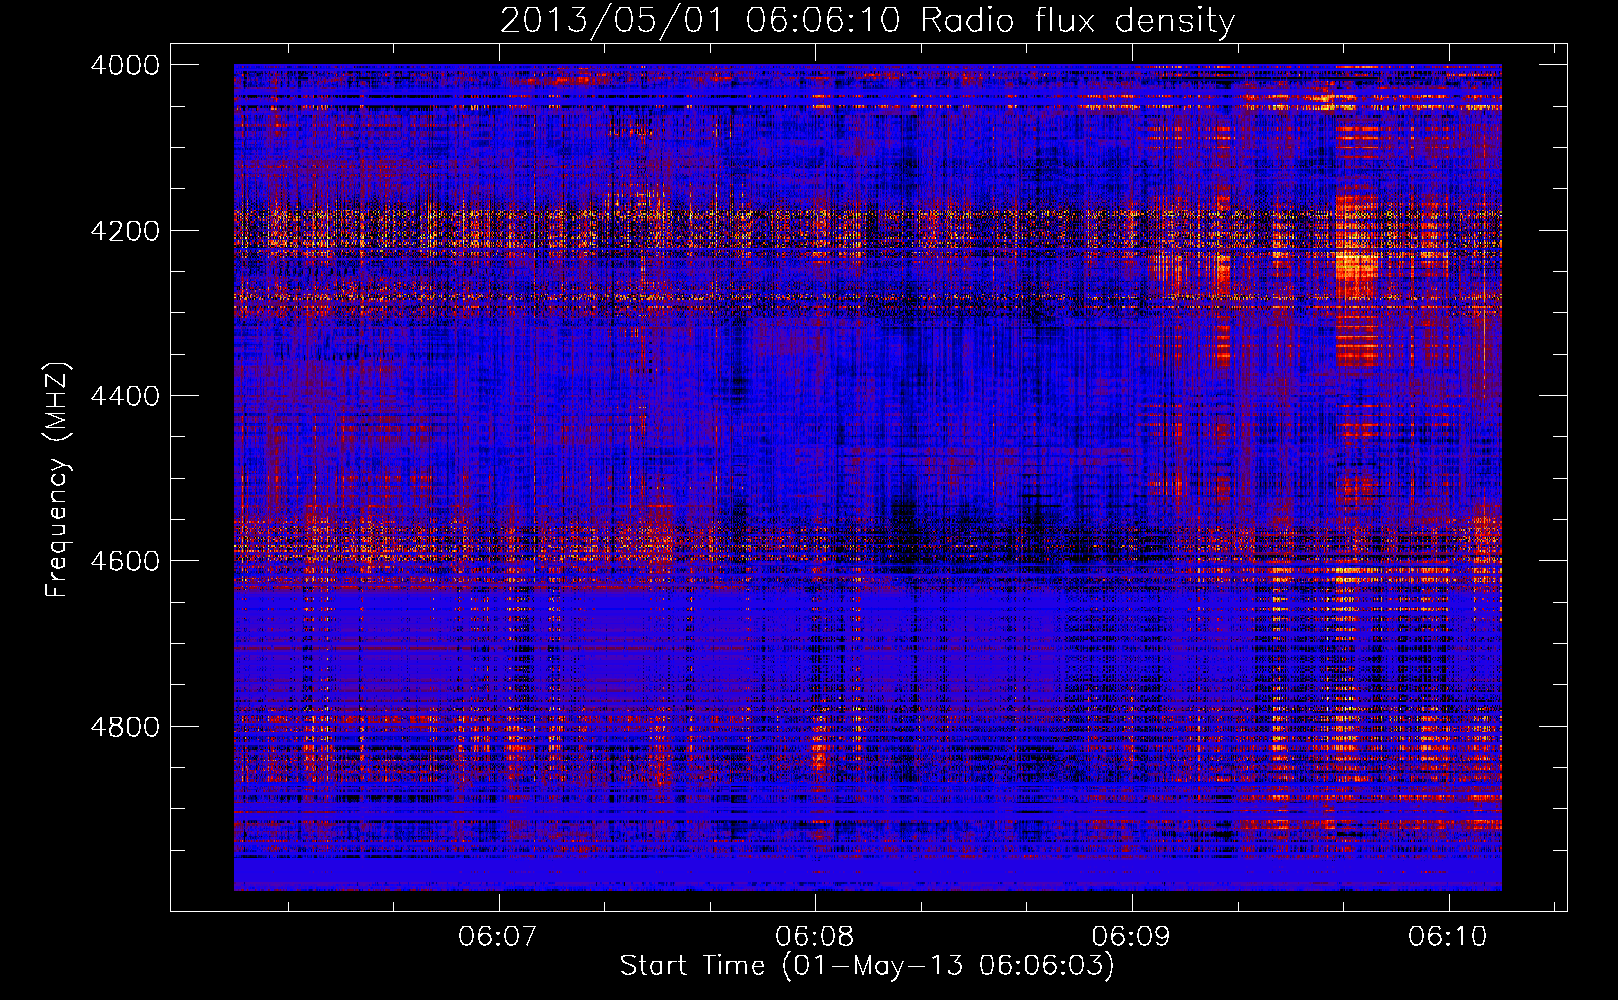1618x1000 pixels.
Task: Click the 06:08 time axis label
Action: tap(815, 936)
